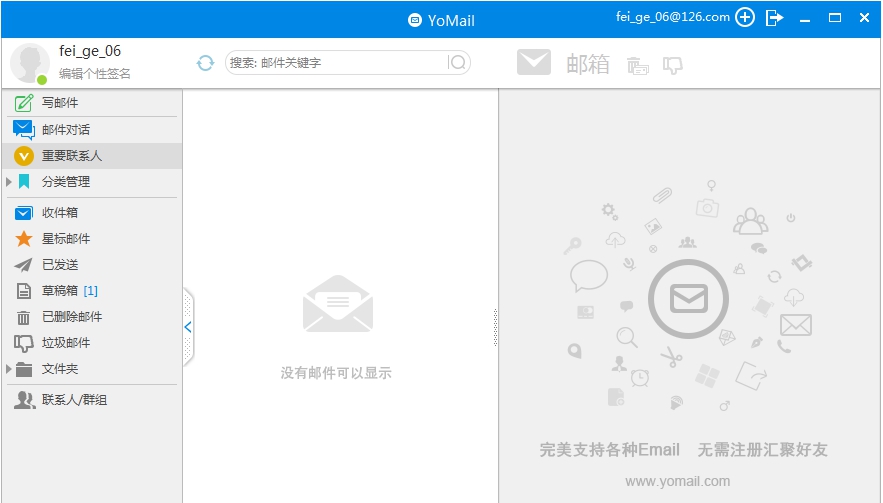Click the teal bookmark icon for 分类管理
Image resolution: width=883 pixels, height=503 pixels.
[24, 182]
